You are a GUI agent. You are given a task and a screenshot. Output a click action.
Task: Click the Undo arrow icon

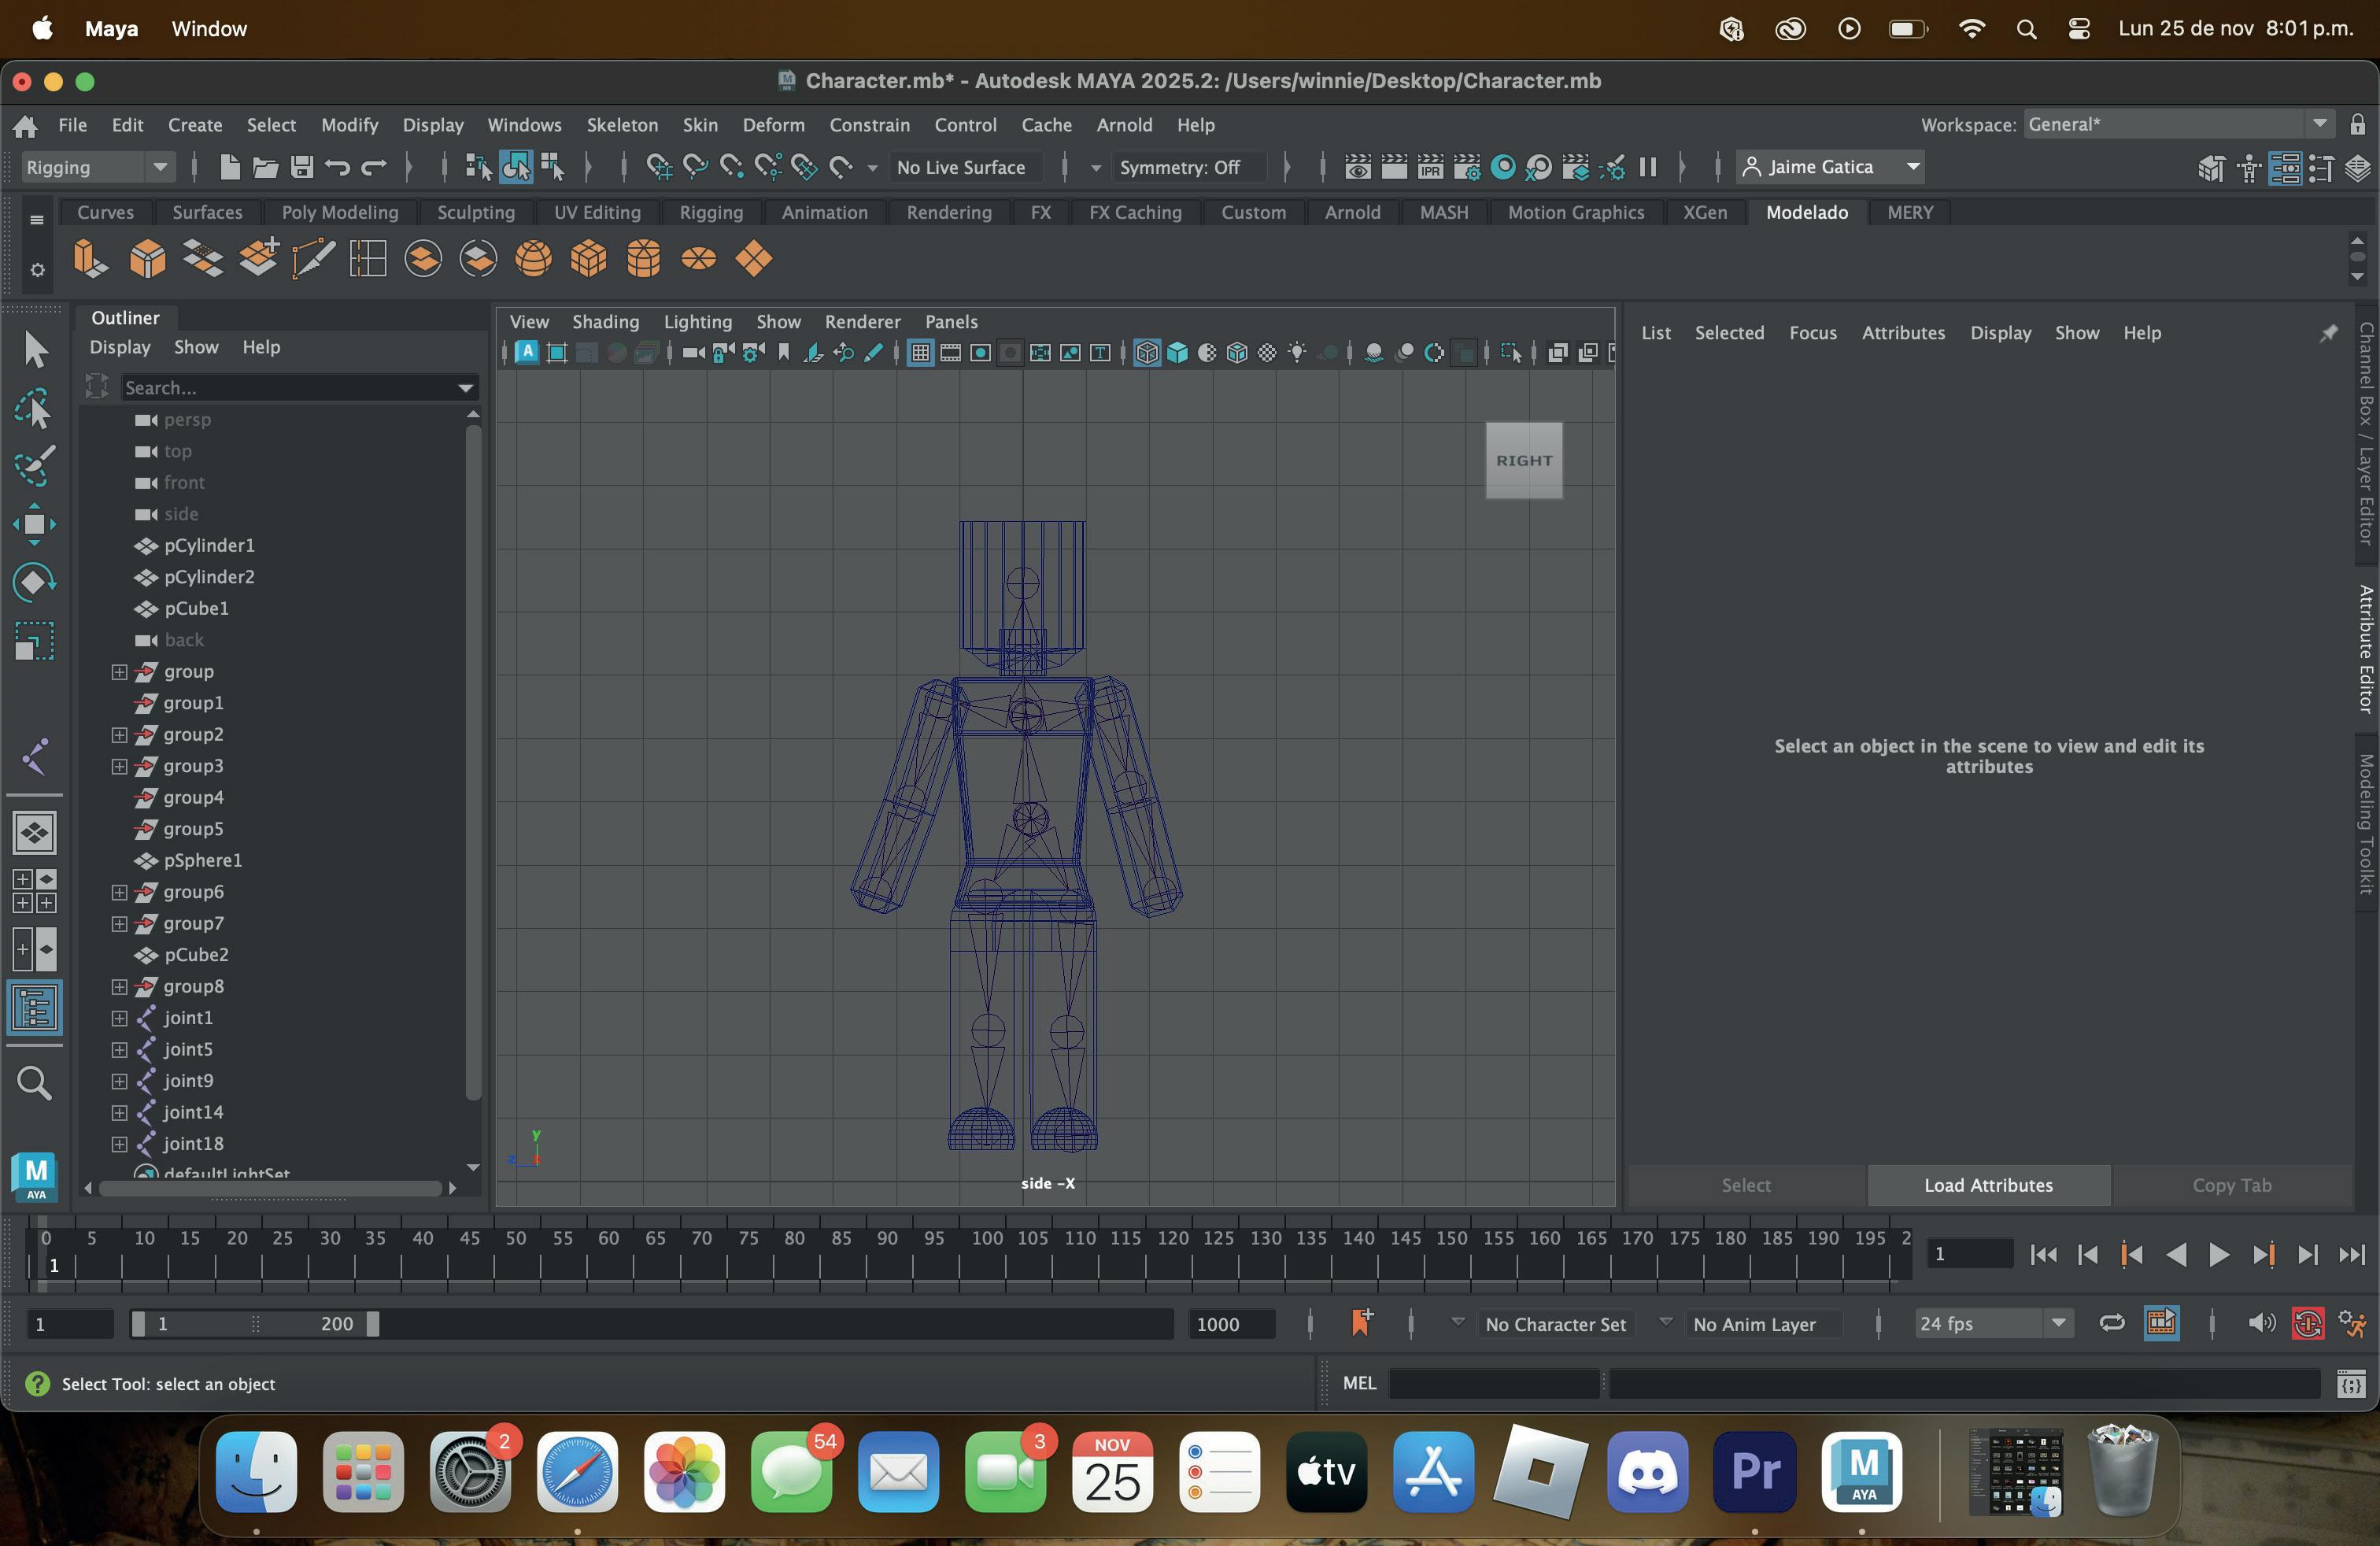click(338, 167)
